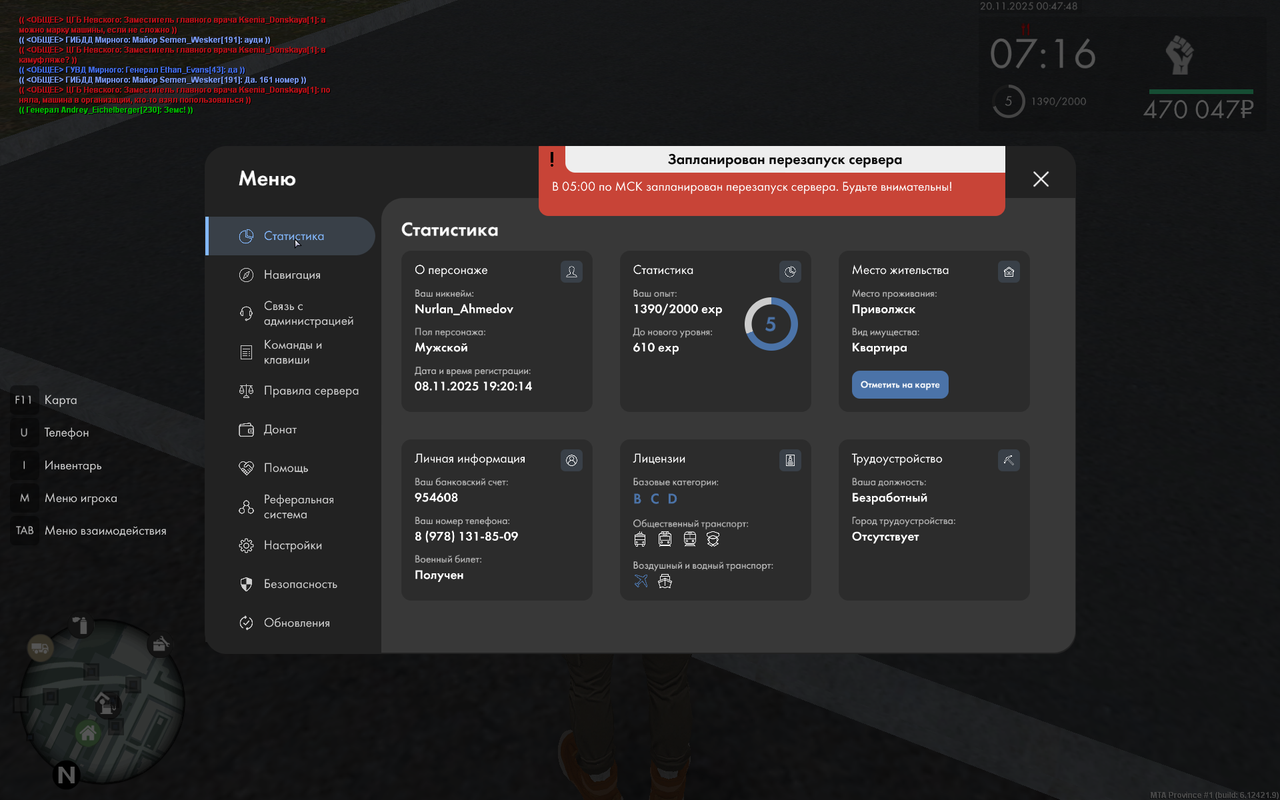Click the F11 Карта shortcut hint
The image size is (1280, 800).
click(x=44, y=400)
